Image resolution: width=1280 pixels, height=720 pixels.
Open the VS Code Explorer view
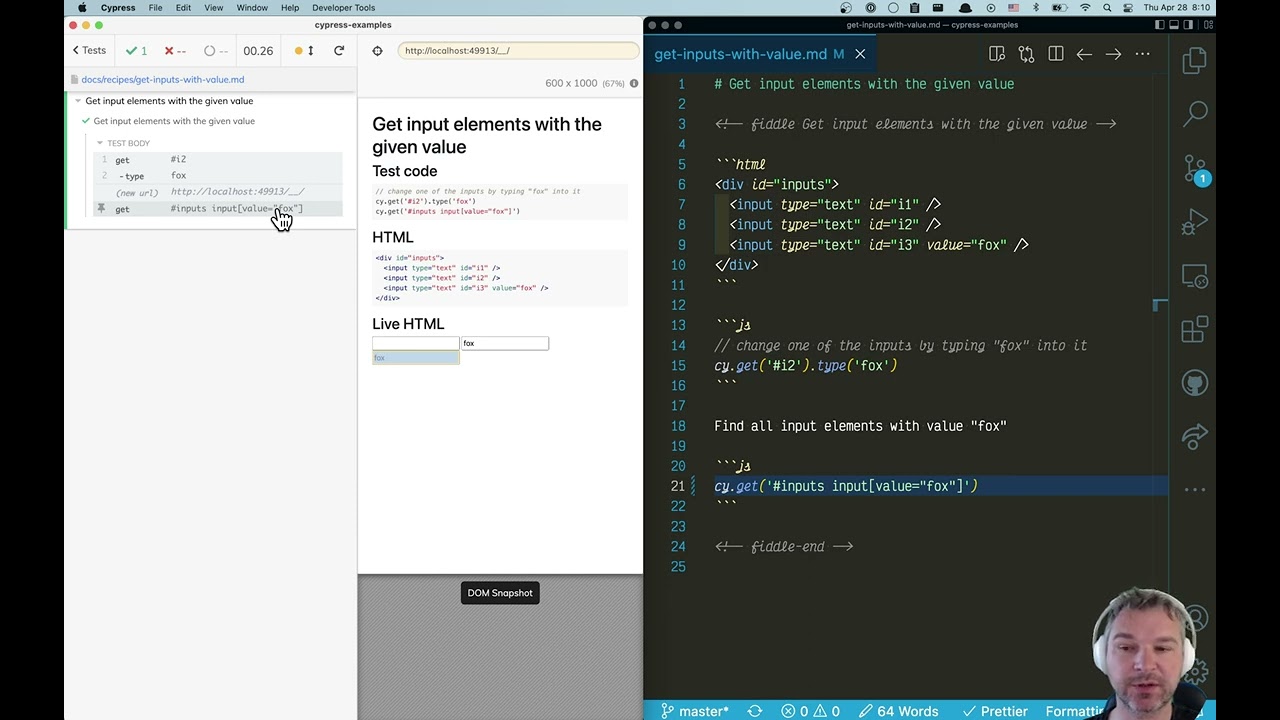1195,61
